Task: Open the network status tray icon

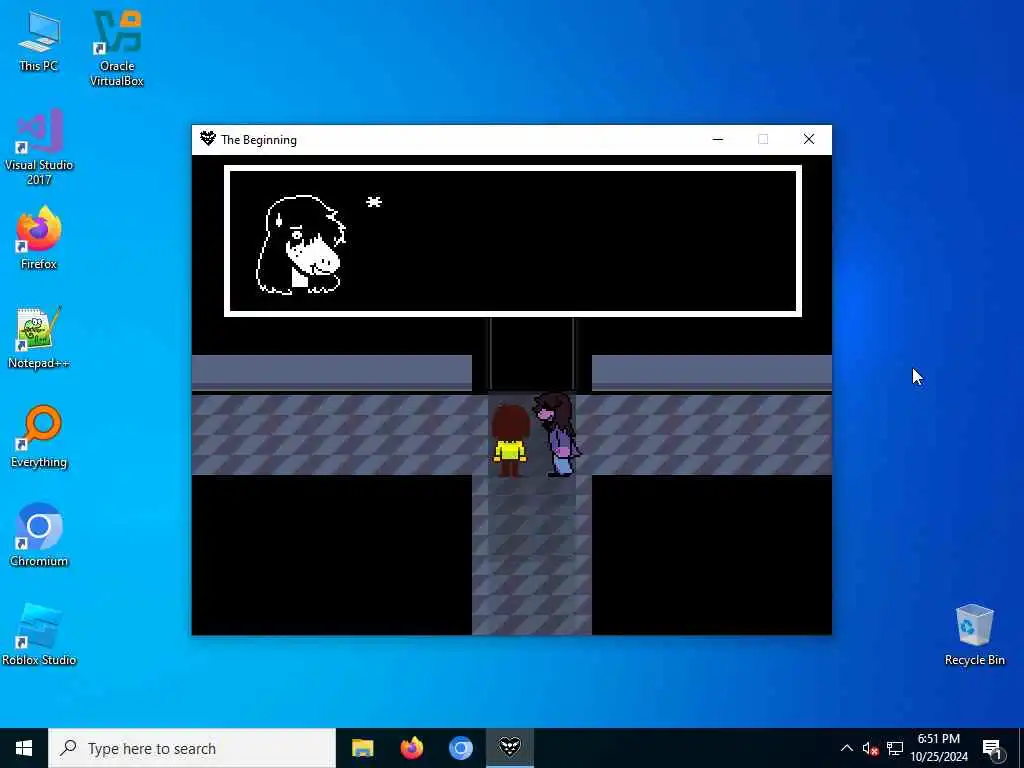Action: (x=895, y=748)
